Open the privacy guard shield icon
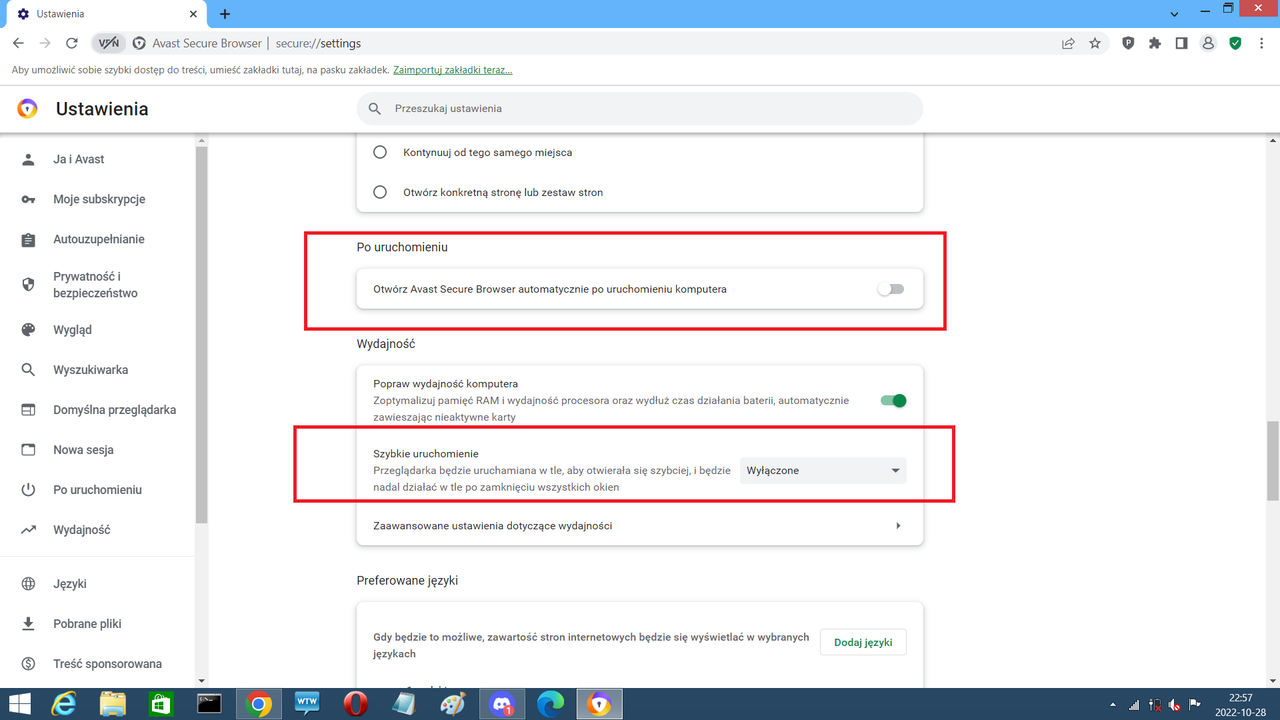 (1128, 43)
